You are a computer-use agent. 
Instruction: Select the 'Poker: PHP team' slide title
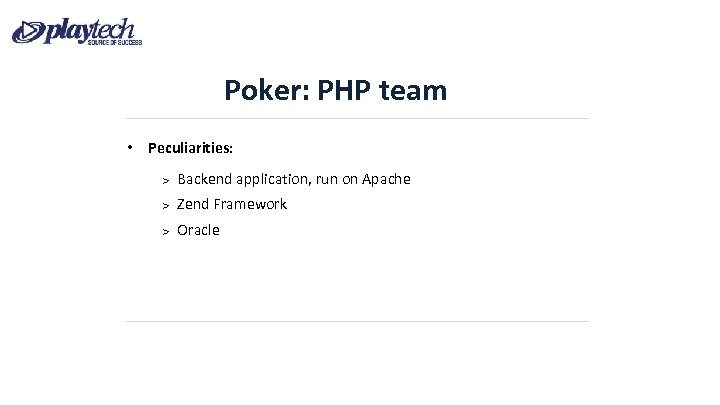pyautogui.click(x=336, y=92)
